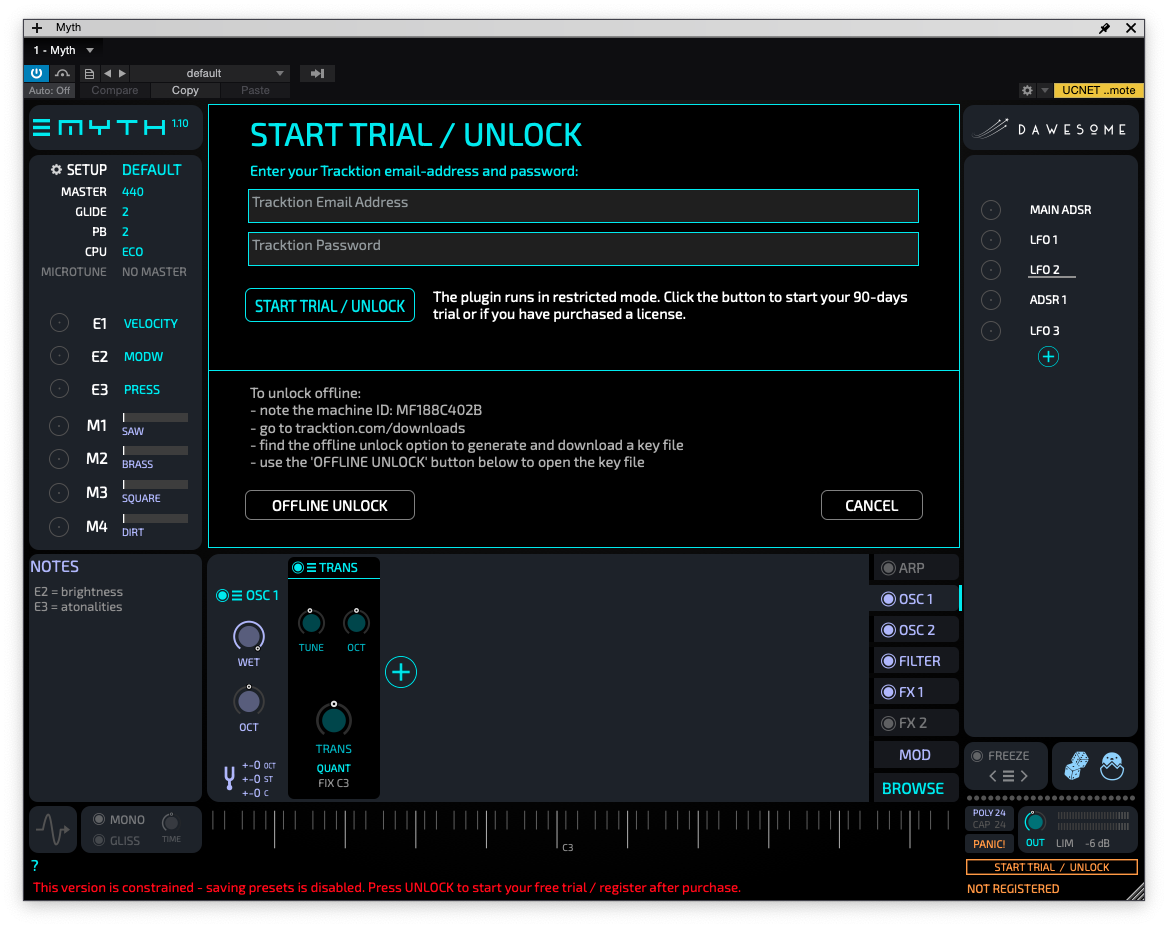Toggle the OSC 2 section power
Viewport: 1168px width, 928px height.
tap(888, 630)
